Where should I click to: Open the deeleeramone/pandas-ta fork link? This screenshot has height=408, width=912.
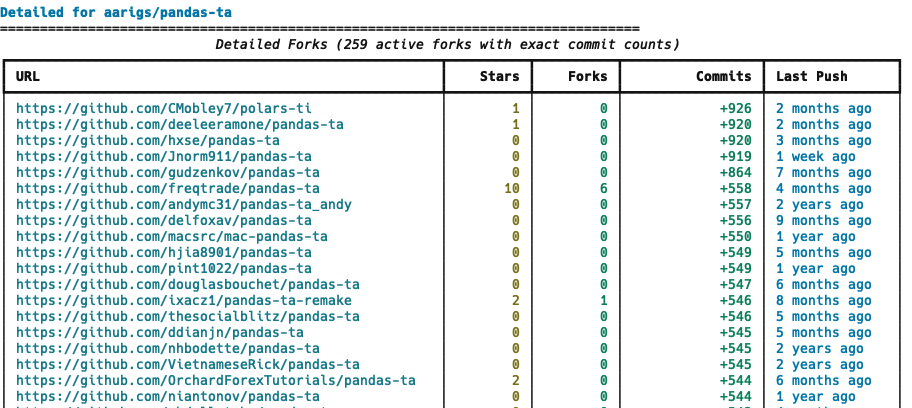(180, 125)
